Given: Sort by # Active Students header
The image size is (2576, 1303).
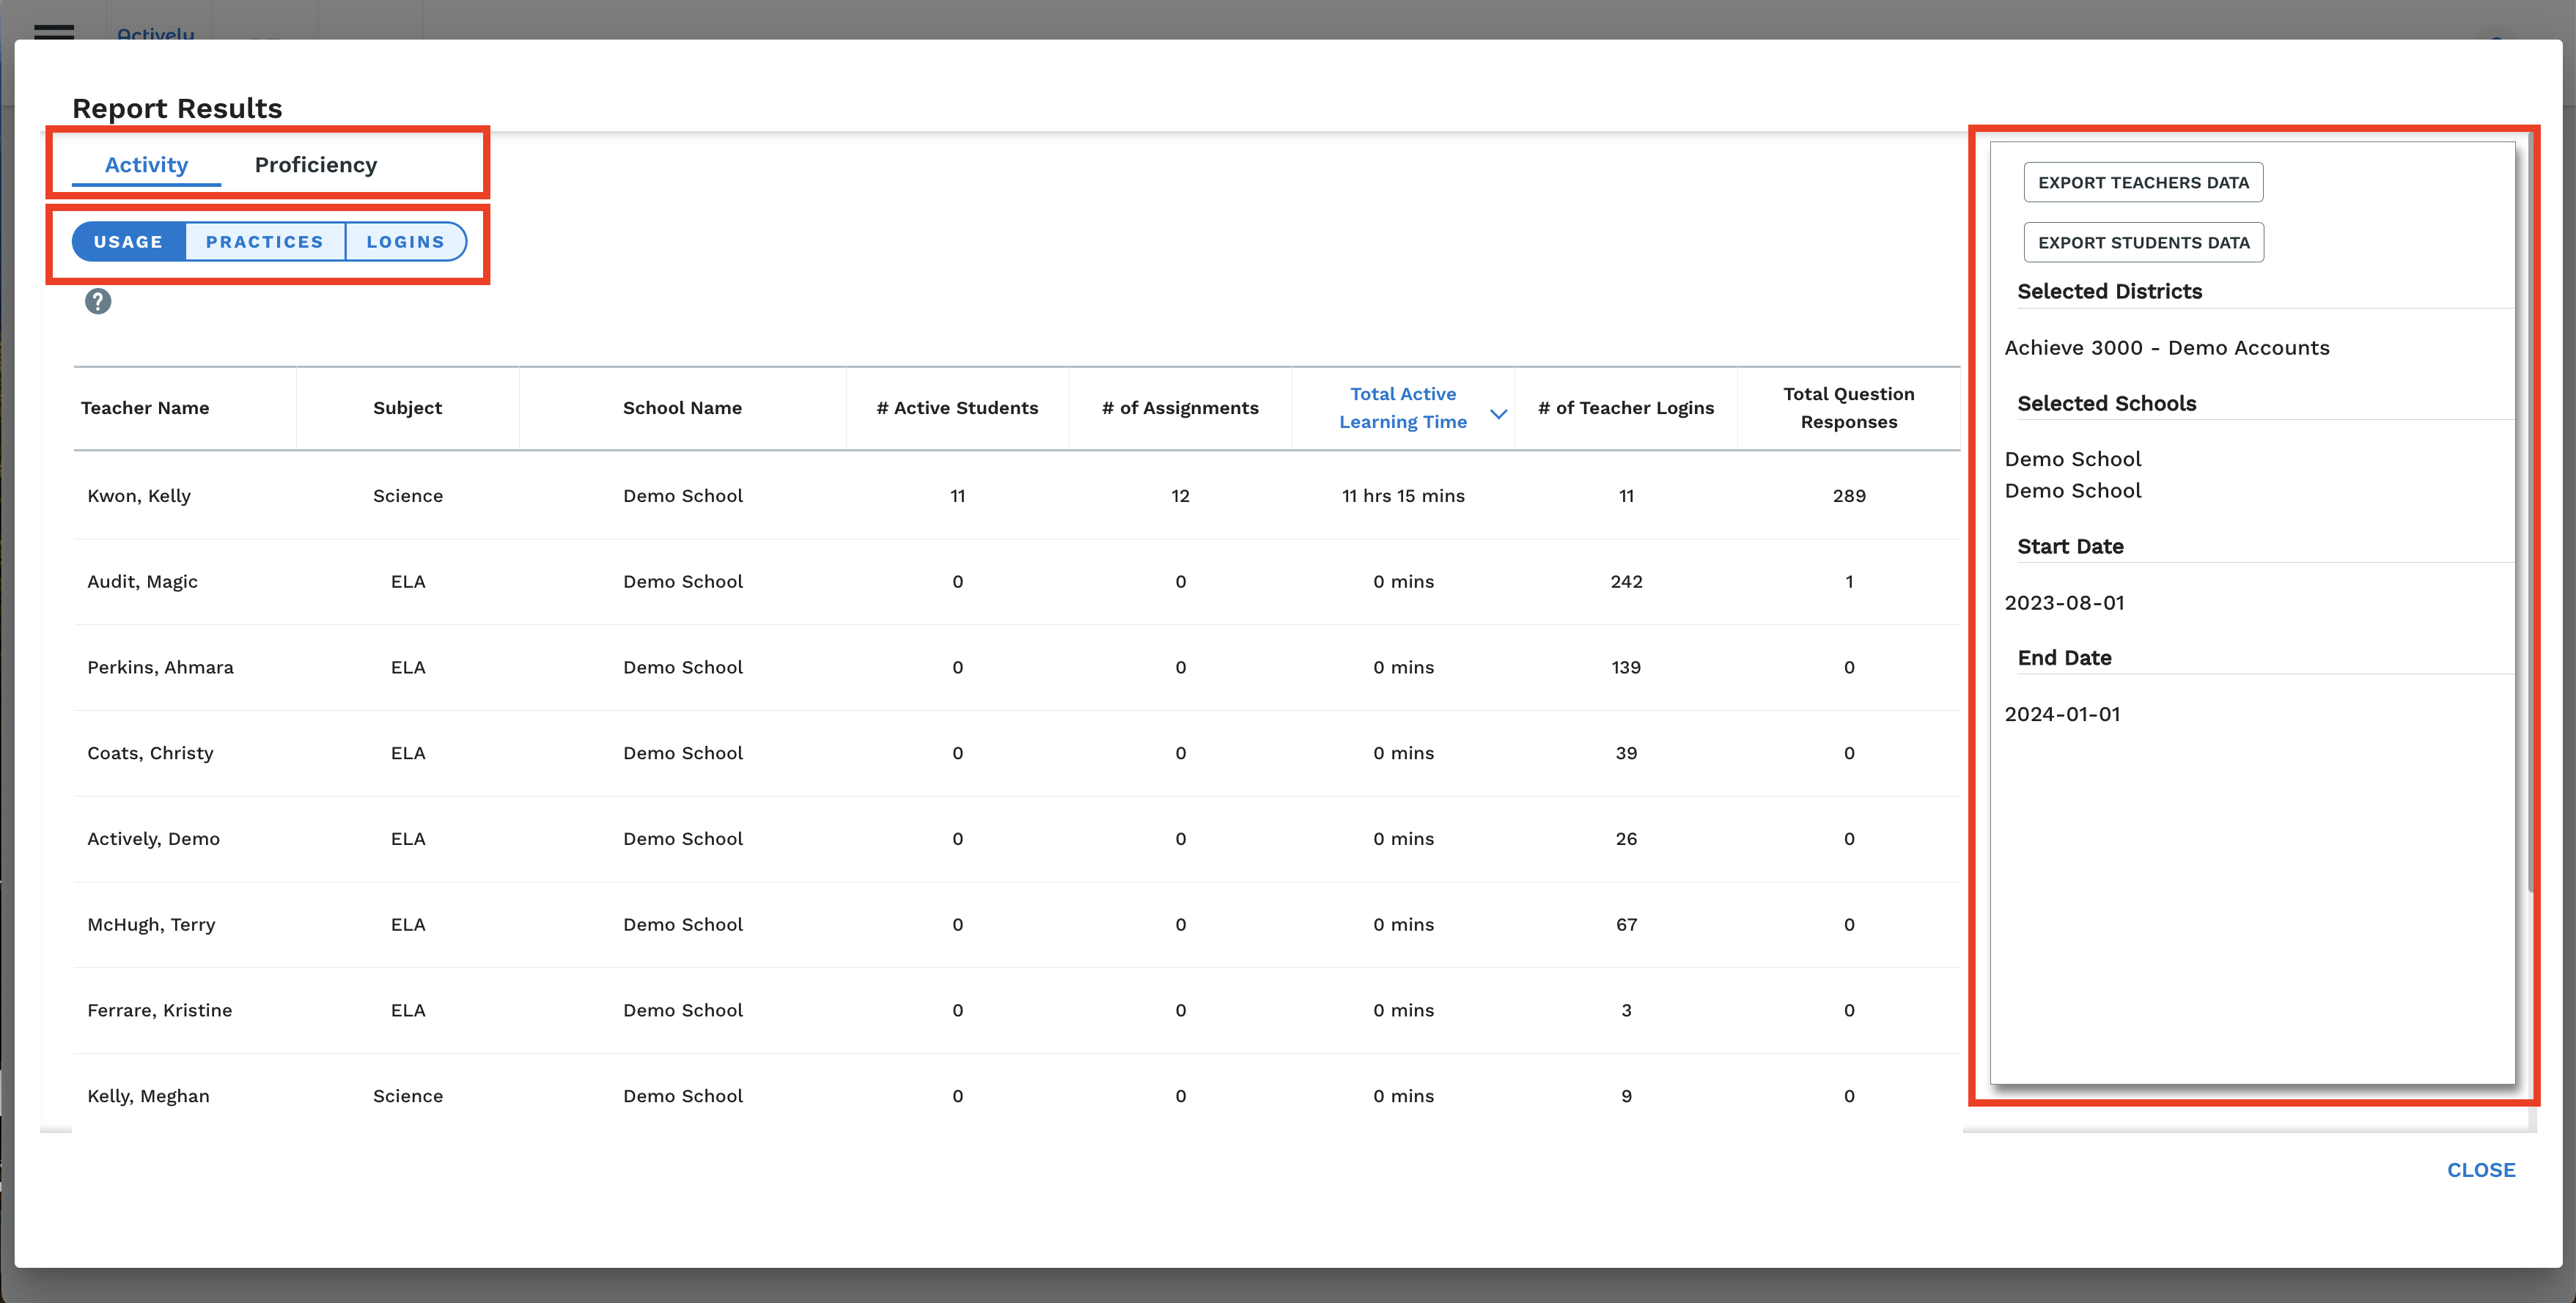Looking at the screenshot, I should click(957, 408).
